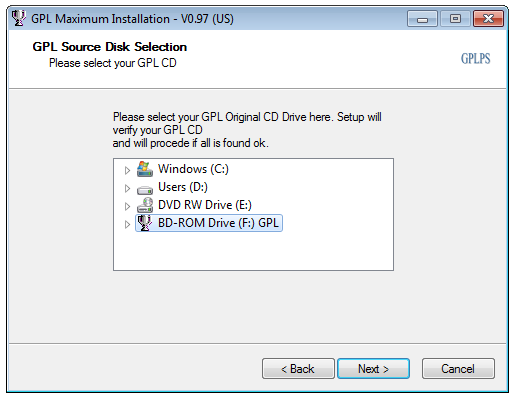The width and height of the screenshot is (513, 397).
Task: Minimize the GPL Maximum Installation window
Action: point(422,19)
